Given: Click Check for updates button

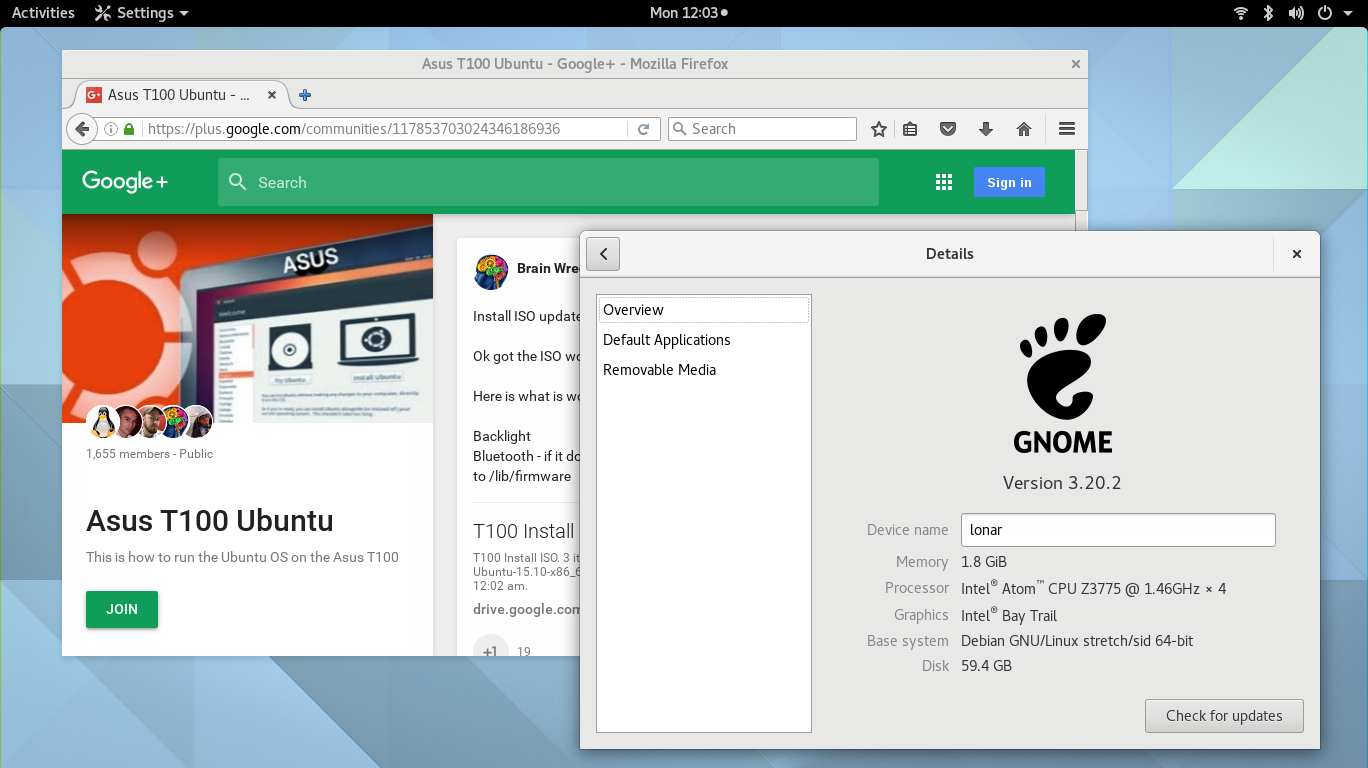Looking at the screenshot, I should point(1224,716).
